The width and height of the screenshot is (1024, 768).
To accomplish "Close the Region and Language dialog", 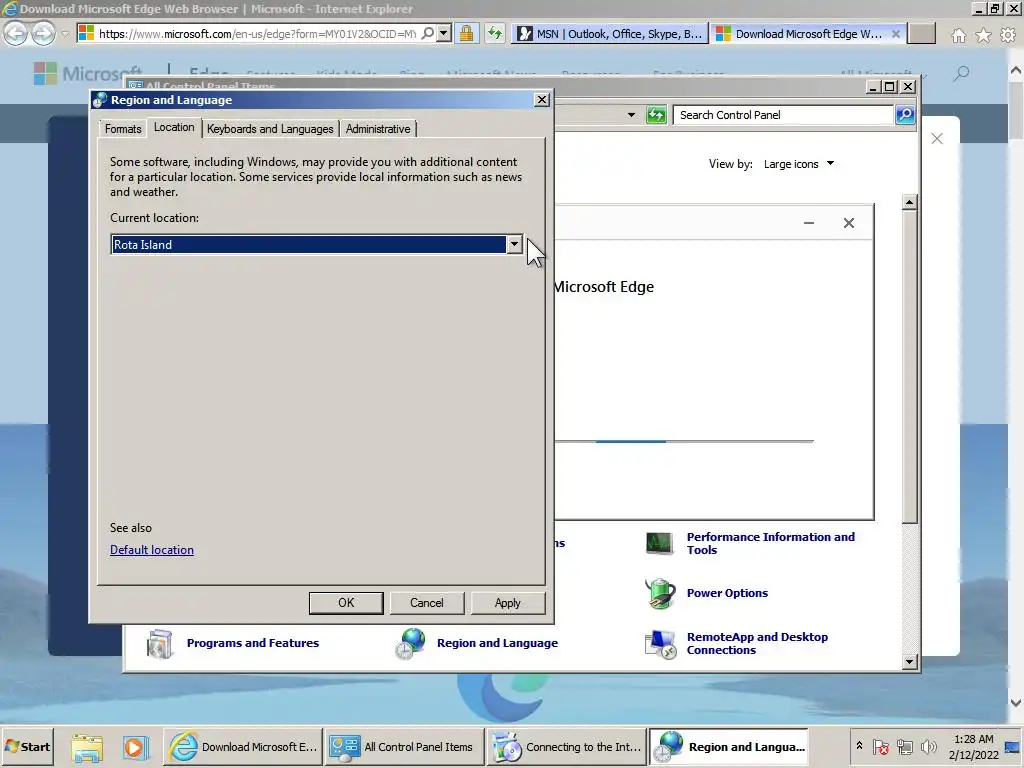I will [x=541, y=99].
